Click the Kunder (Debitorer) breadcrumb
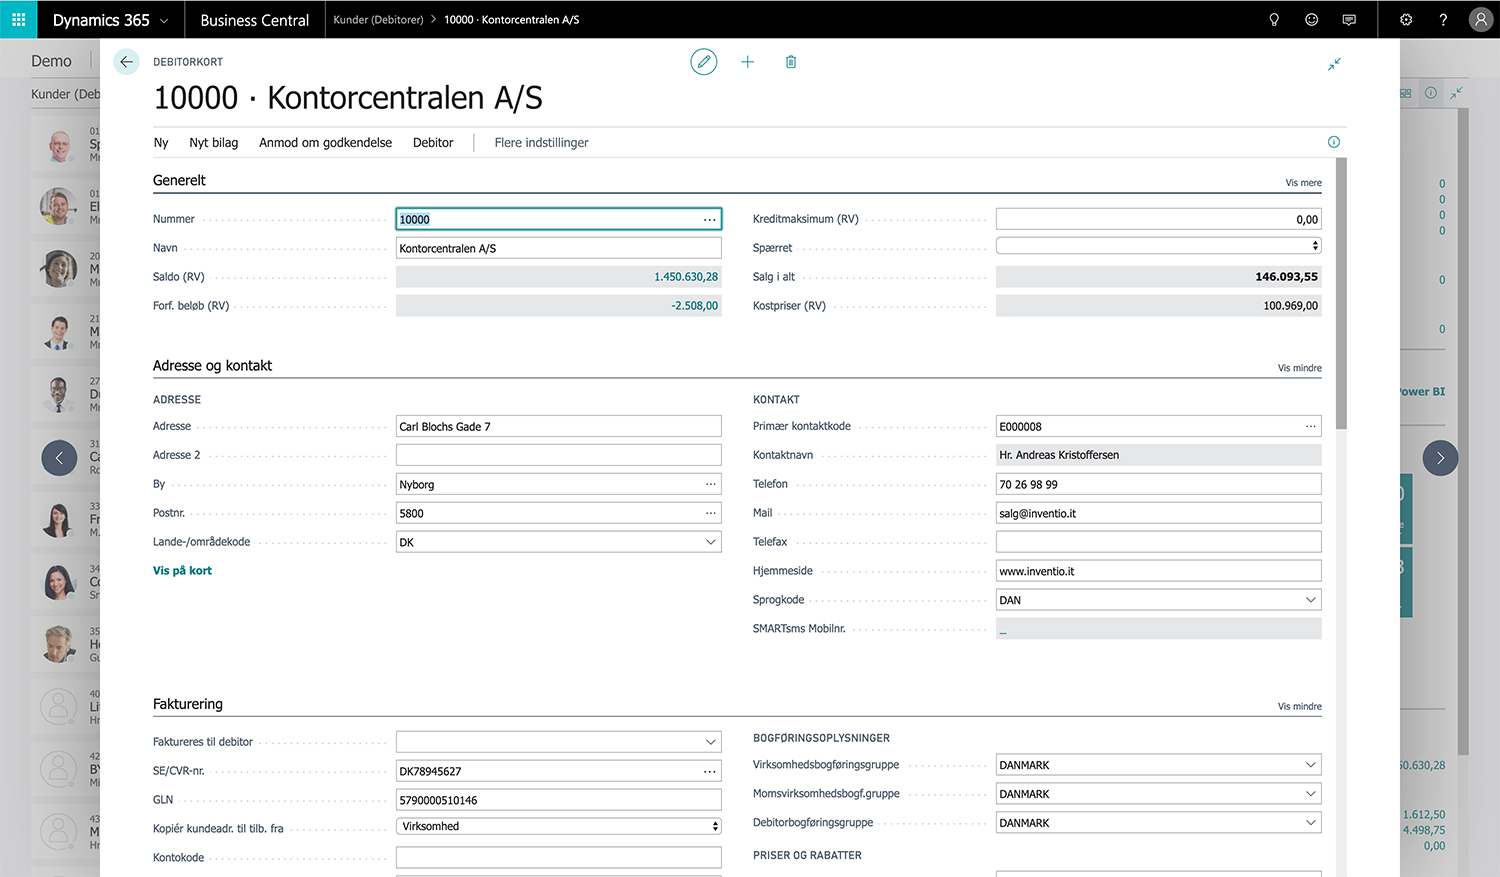The width and height of the screenshot is (1500, 877). [378, 20]
